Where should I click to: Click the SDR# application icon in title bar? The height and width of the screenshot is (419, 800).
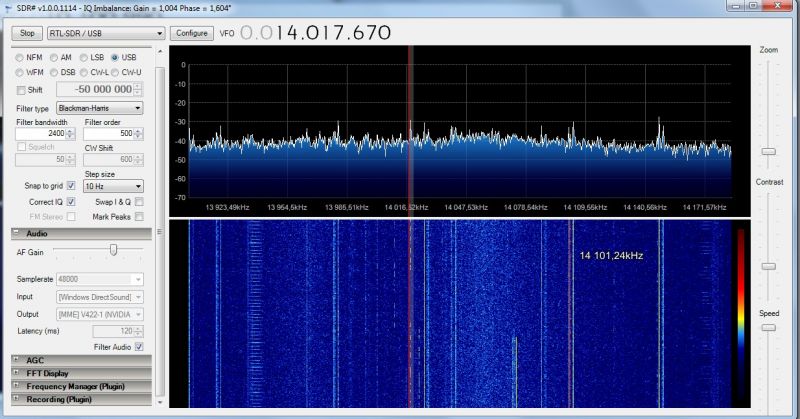[8, 8]
